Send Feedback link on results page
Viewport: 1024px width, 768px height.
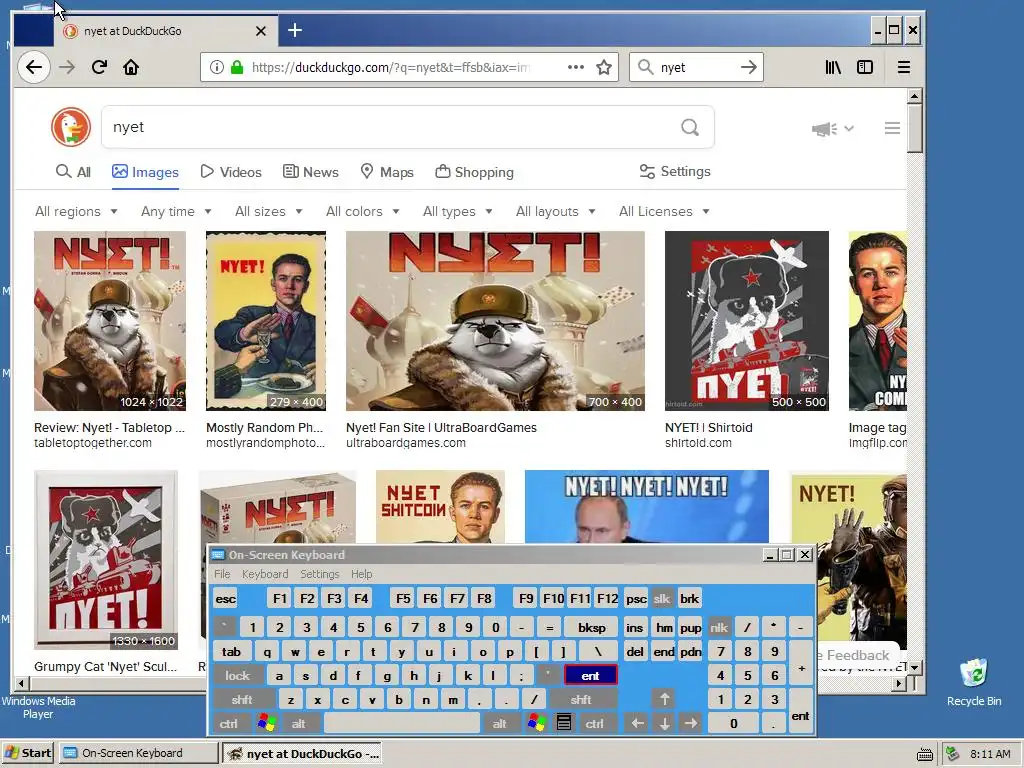[x=857, y=655]
